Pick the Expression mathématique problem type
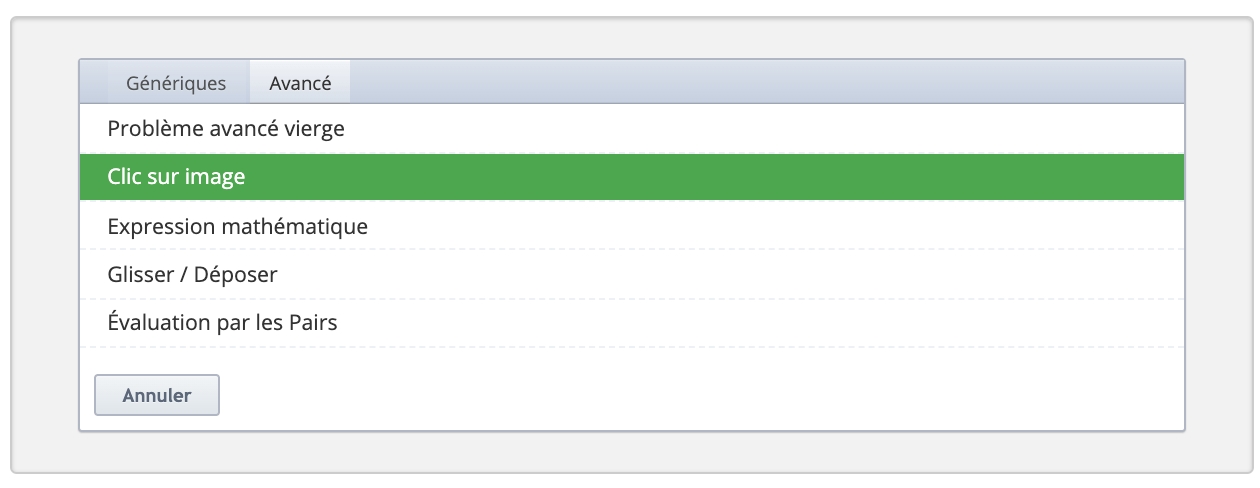This screenshot has height=488, width=1260. point(238,227)
